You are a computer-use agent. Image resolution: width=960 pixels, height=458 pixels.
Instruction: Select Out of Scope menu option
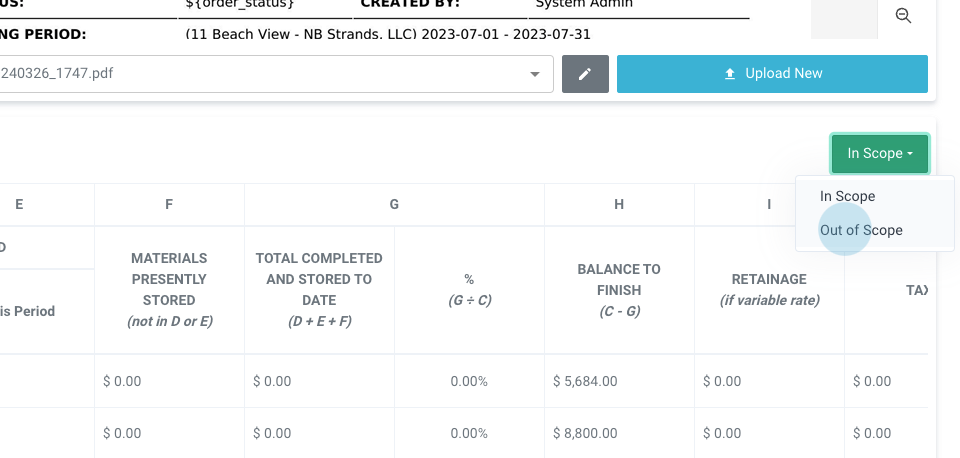point(861,230)
